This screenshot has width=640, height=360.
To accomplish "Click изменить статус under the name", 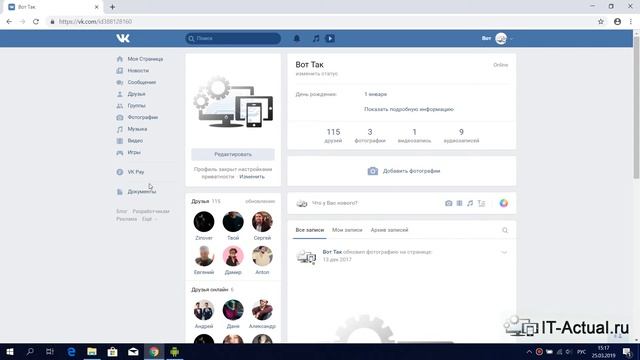I will (317, 74).
